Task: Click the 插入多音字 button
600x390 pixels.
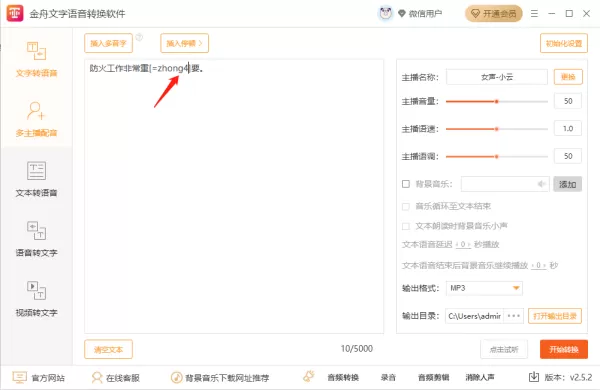Action: click(108, 43)
